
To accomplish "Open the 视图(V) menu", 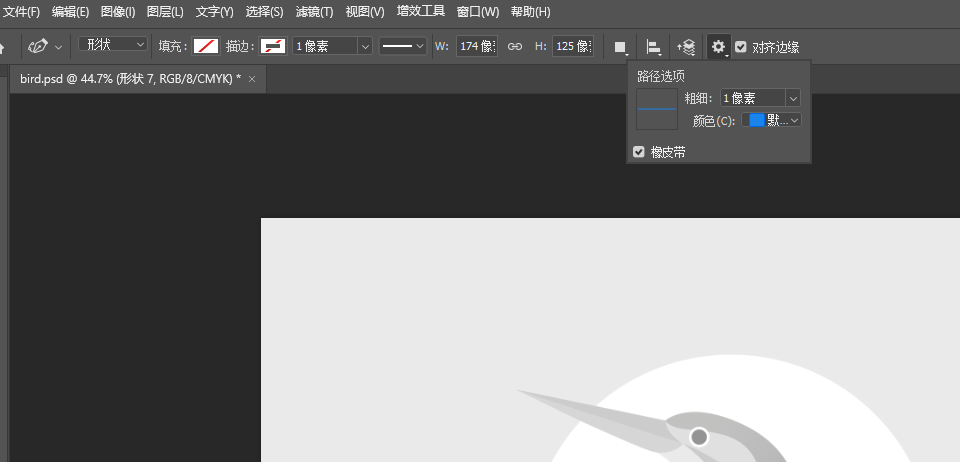I will 365,12.
